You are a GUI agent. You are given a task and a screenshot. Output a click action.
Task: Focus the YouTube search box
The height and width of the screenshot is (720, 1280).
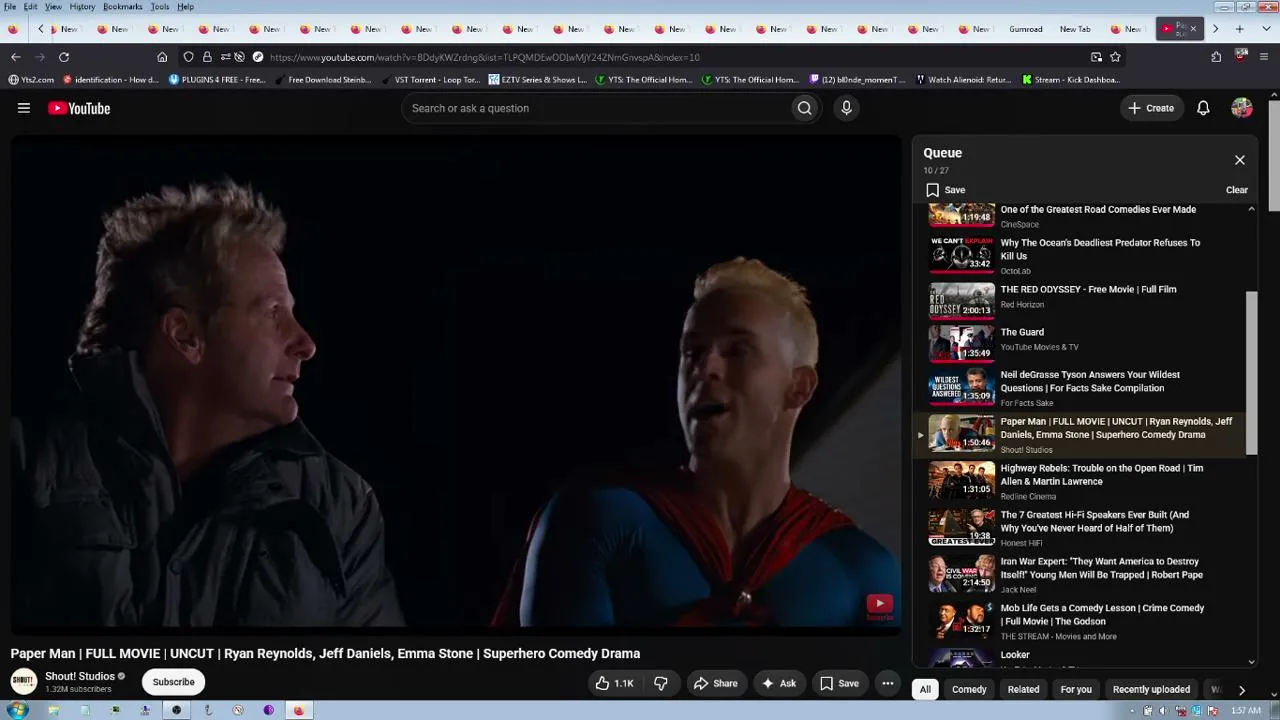595,108
